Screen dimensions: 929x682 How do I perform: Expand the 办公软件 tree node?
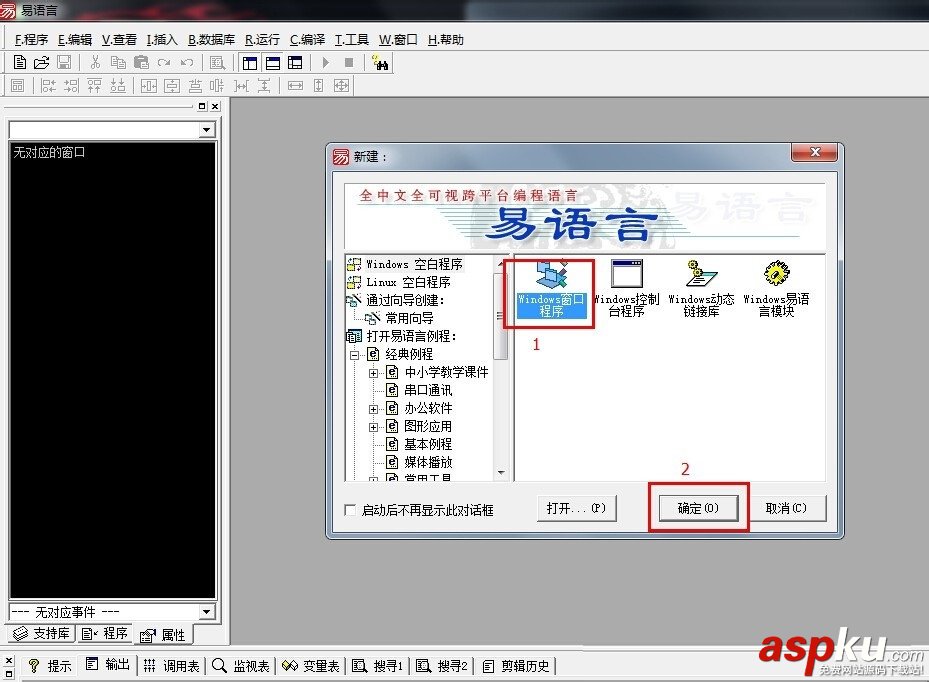pos(373,409)
